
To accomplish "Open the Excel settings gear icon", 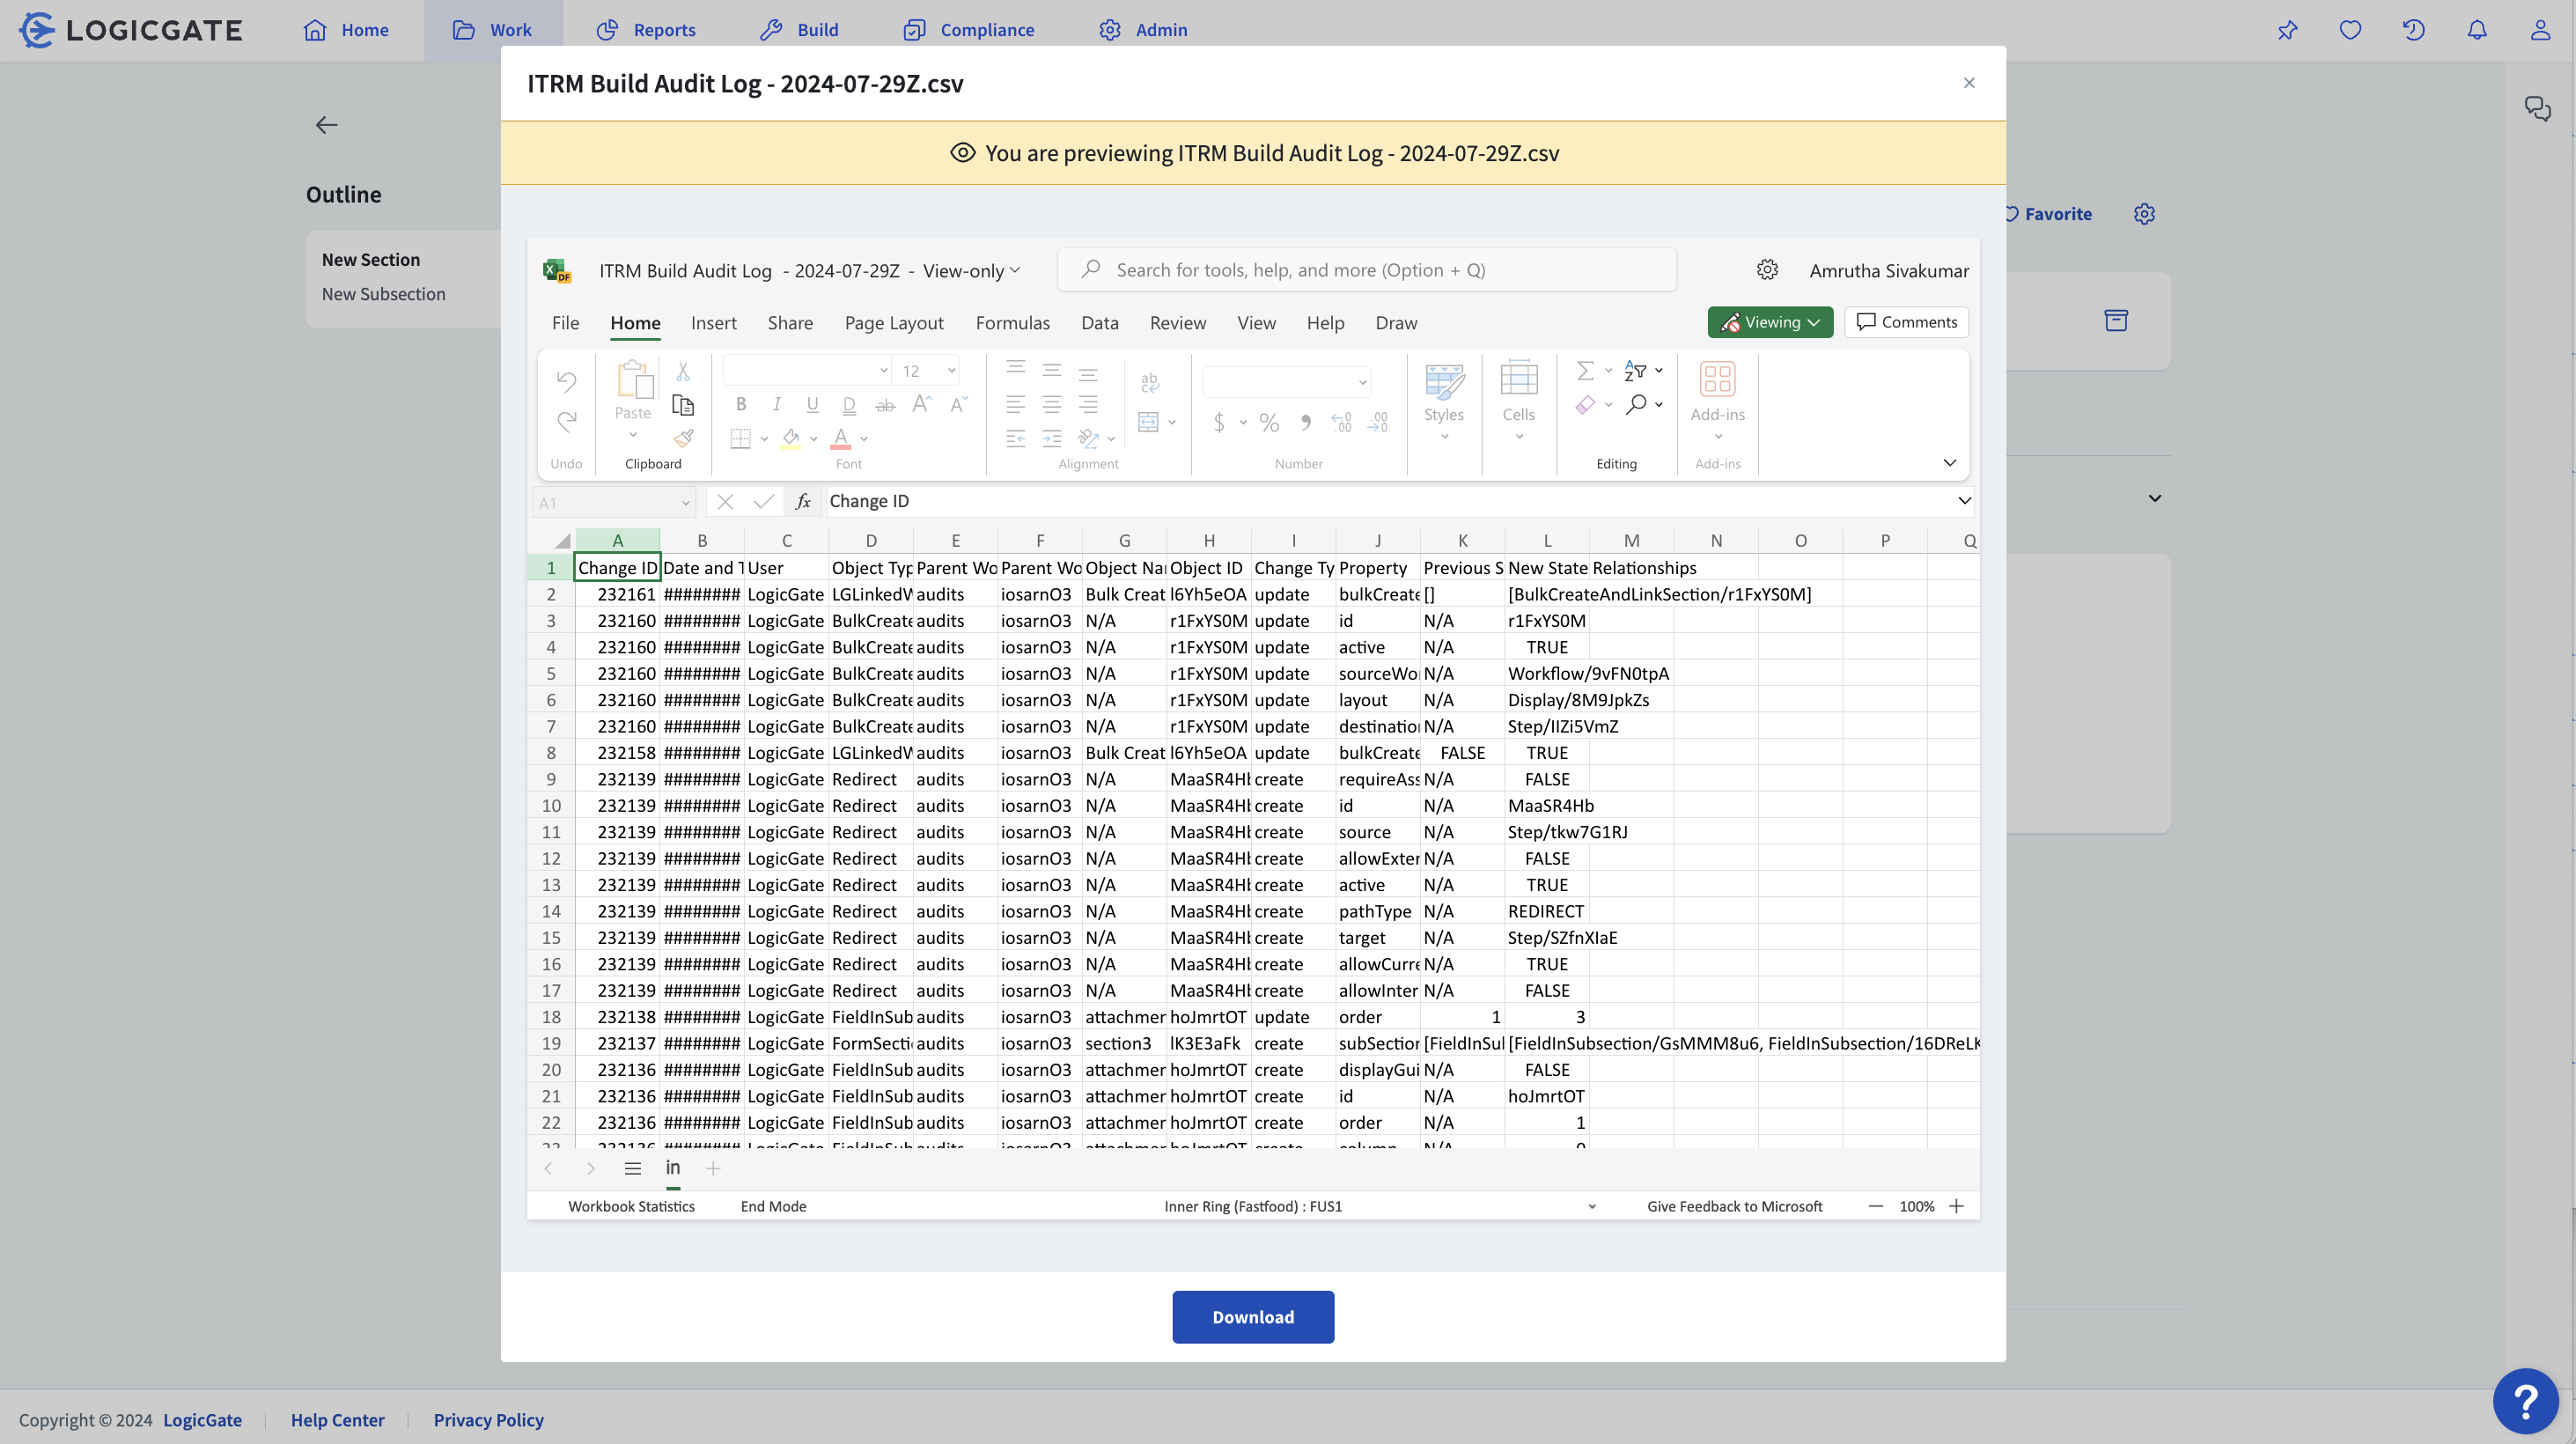I will tap(1767, 270).
